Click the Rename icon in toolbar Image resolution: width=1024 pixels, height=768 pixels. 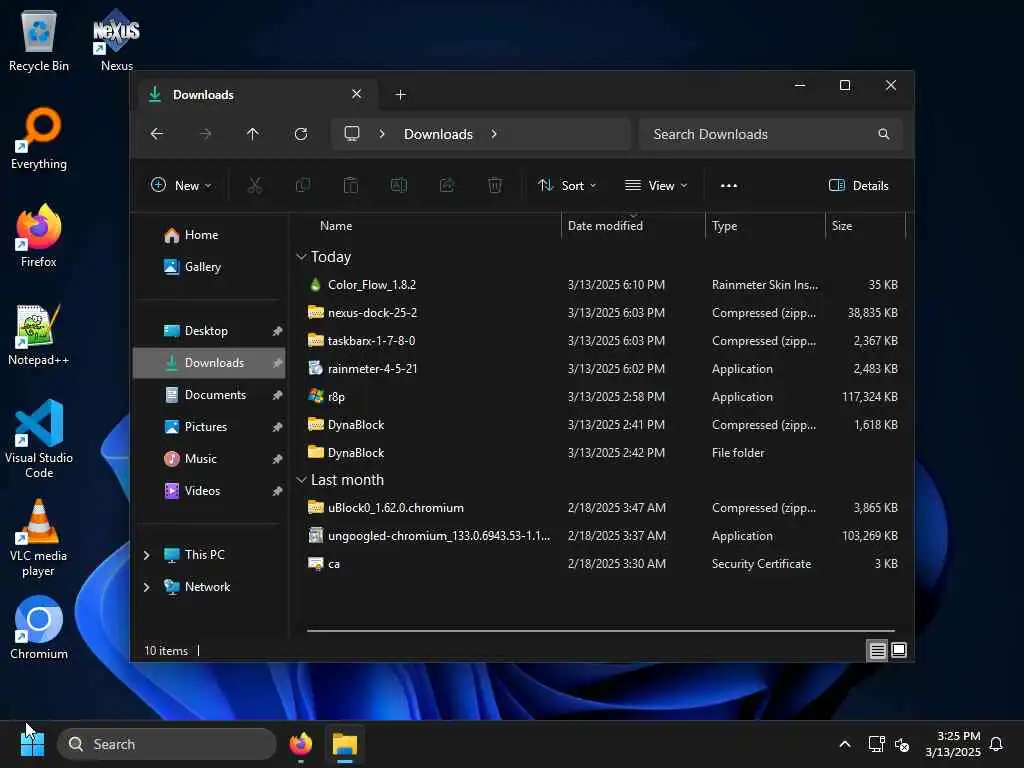tap(399, 185)
